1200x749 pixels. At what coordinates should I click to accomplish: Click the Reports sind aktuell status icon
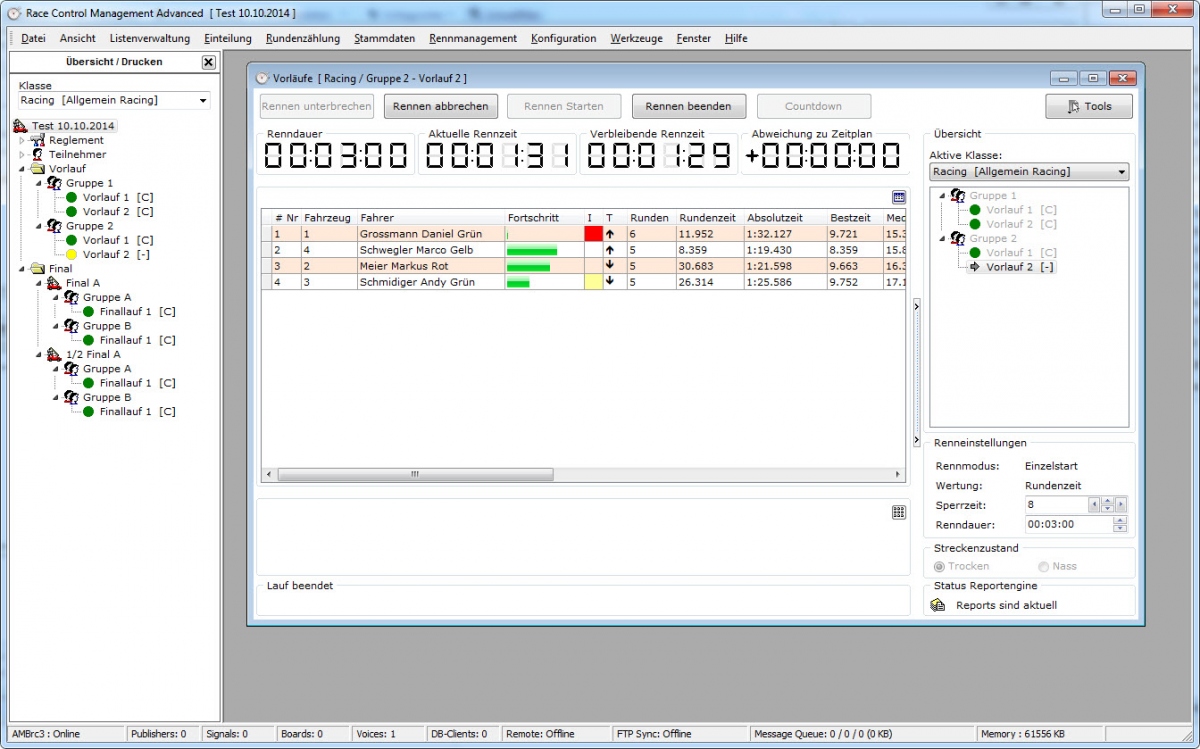938,605
